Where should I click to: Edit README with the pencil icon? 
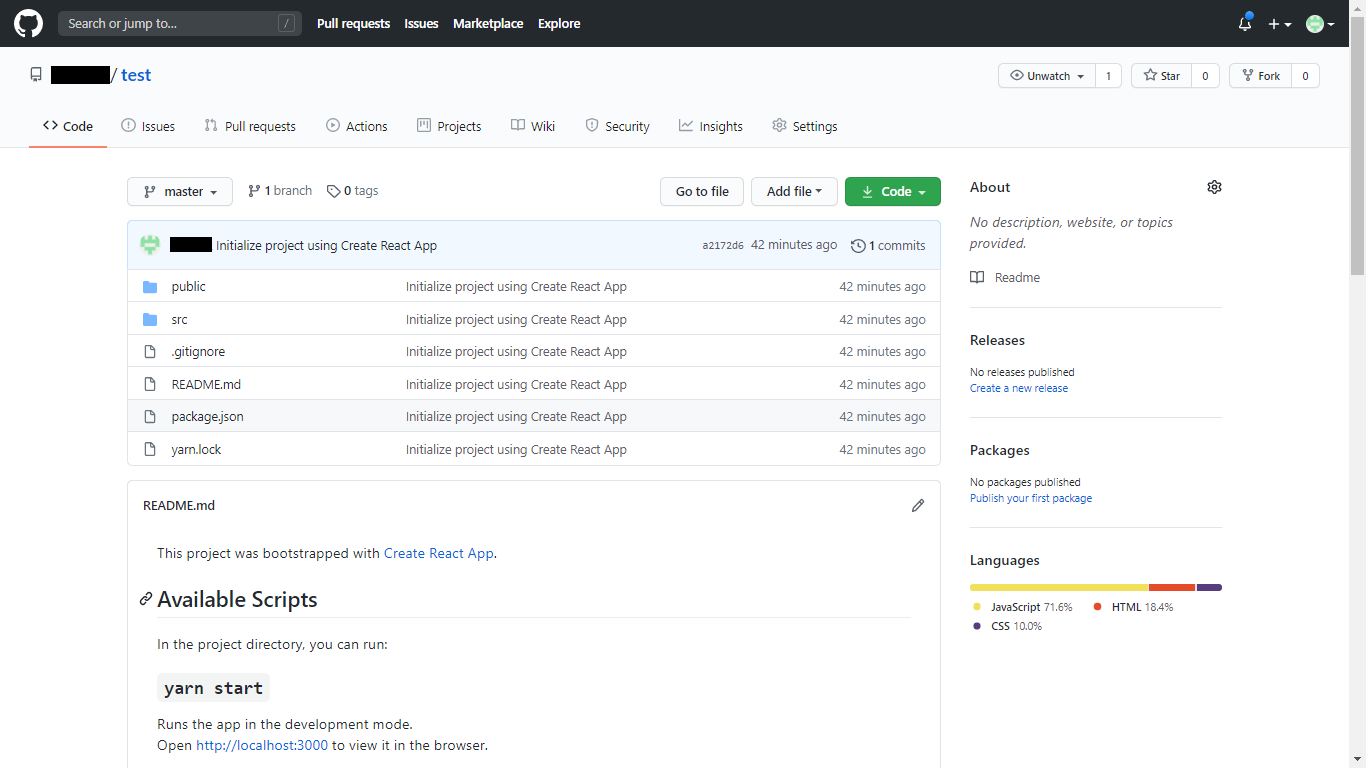[x=918, y=506]
